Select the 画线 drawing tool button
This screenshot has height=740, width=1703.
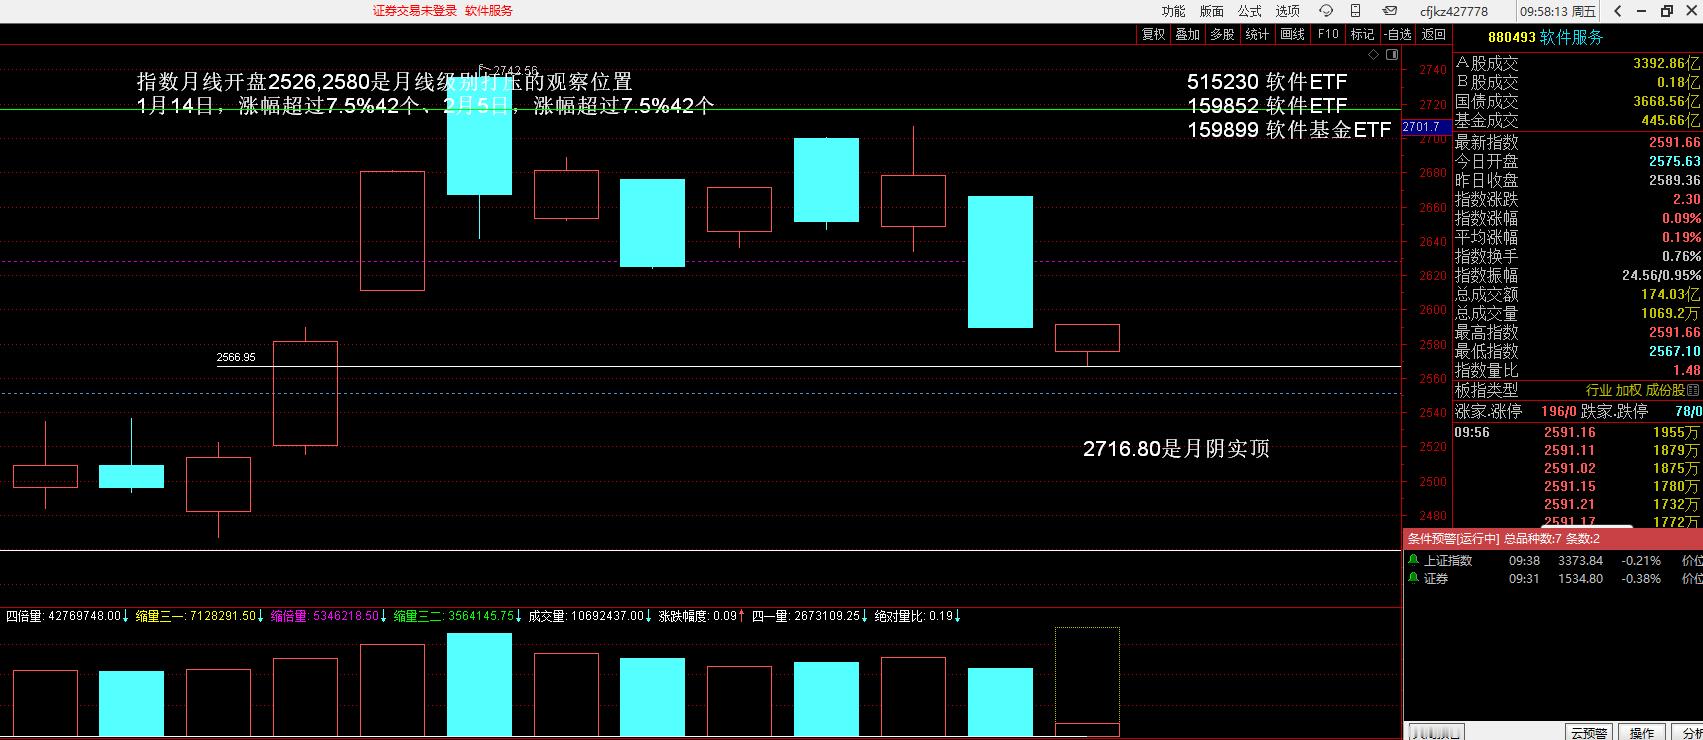(x=1293, y=34)
